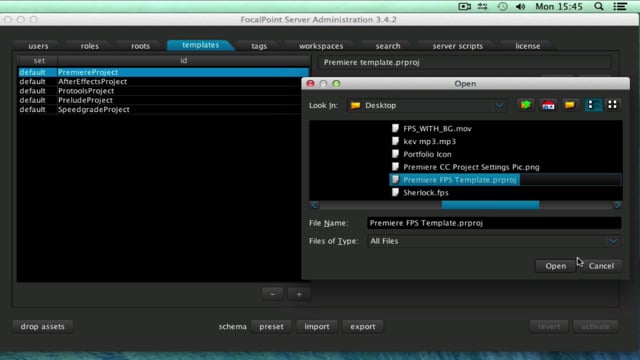Switch Open dialog to list view
Screen dimensions: 640x360
[593, 105]
